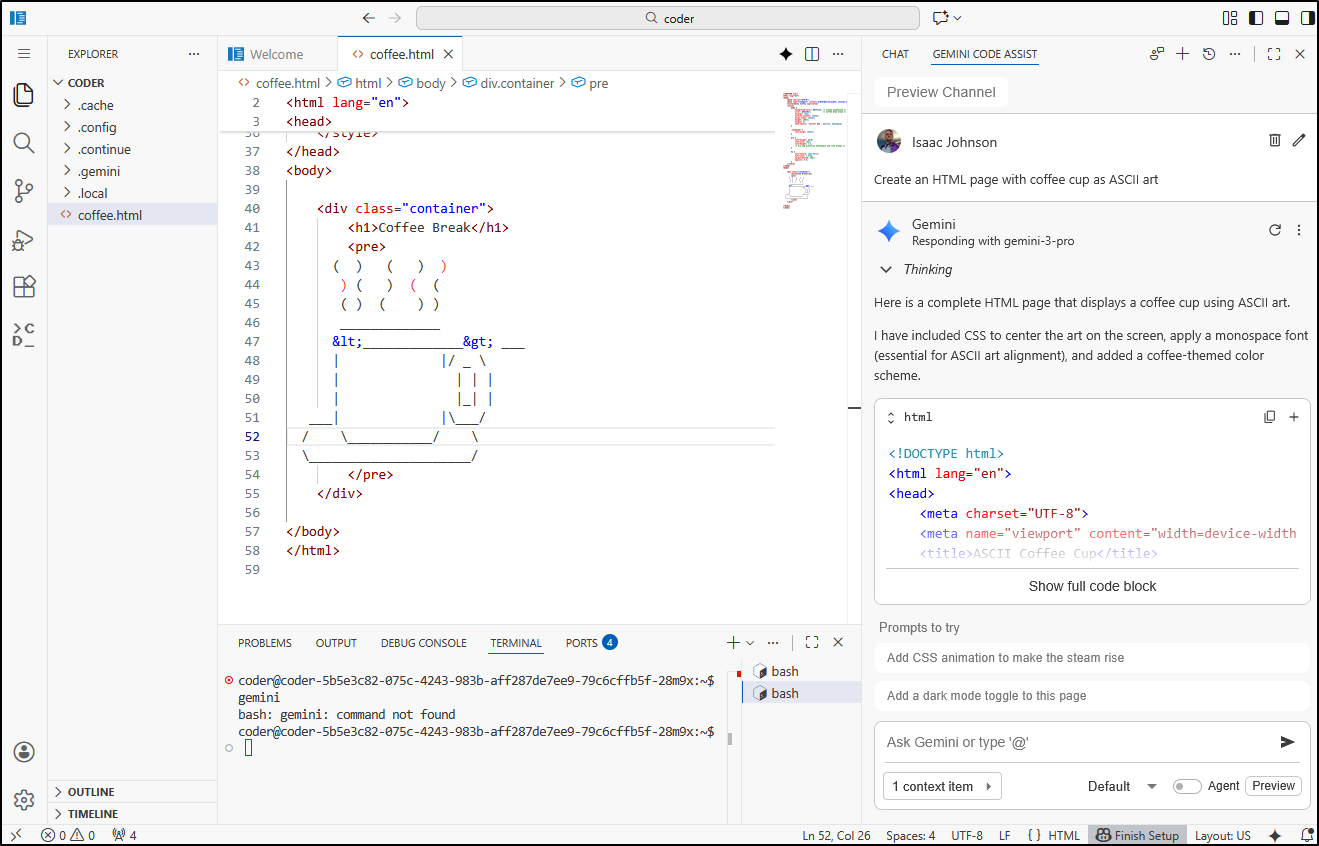Toggle the primary sidebar visibility
This screenshot has width=1319, height=846.
tap(1255, 17)
